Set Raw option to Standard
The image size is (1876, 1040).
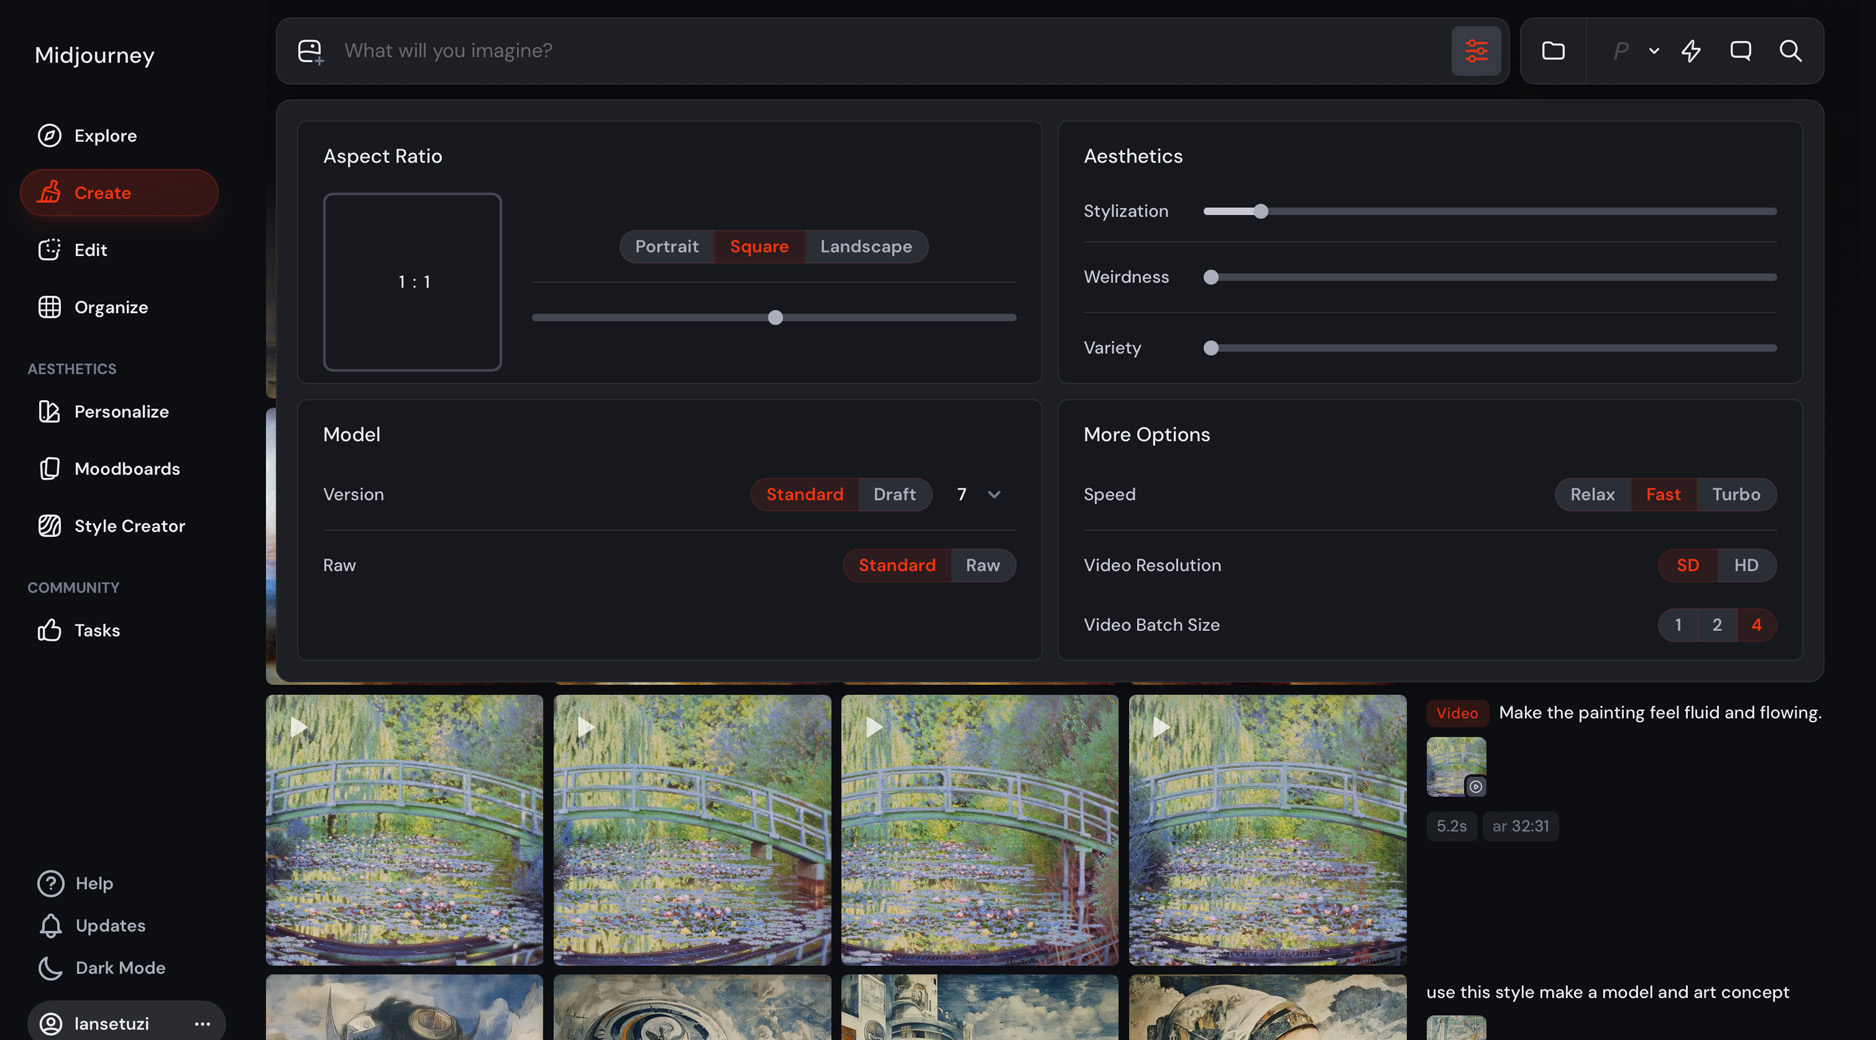pos(897,566)
